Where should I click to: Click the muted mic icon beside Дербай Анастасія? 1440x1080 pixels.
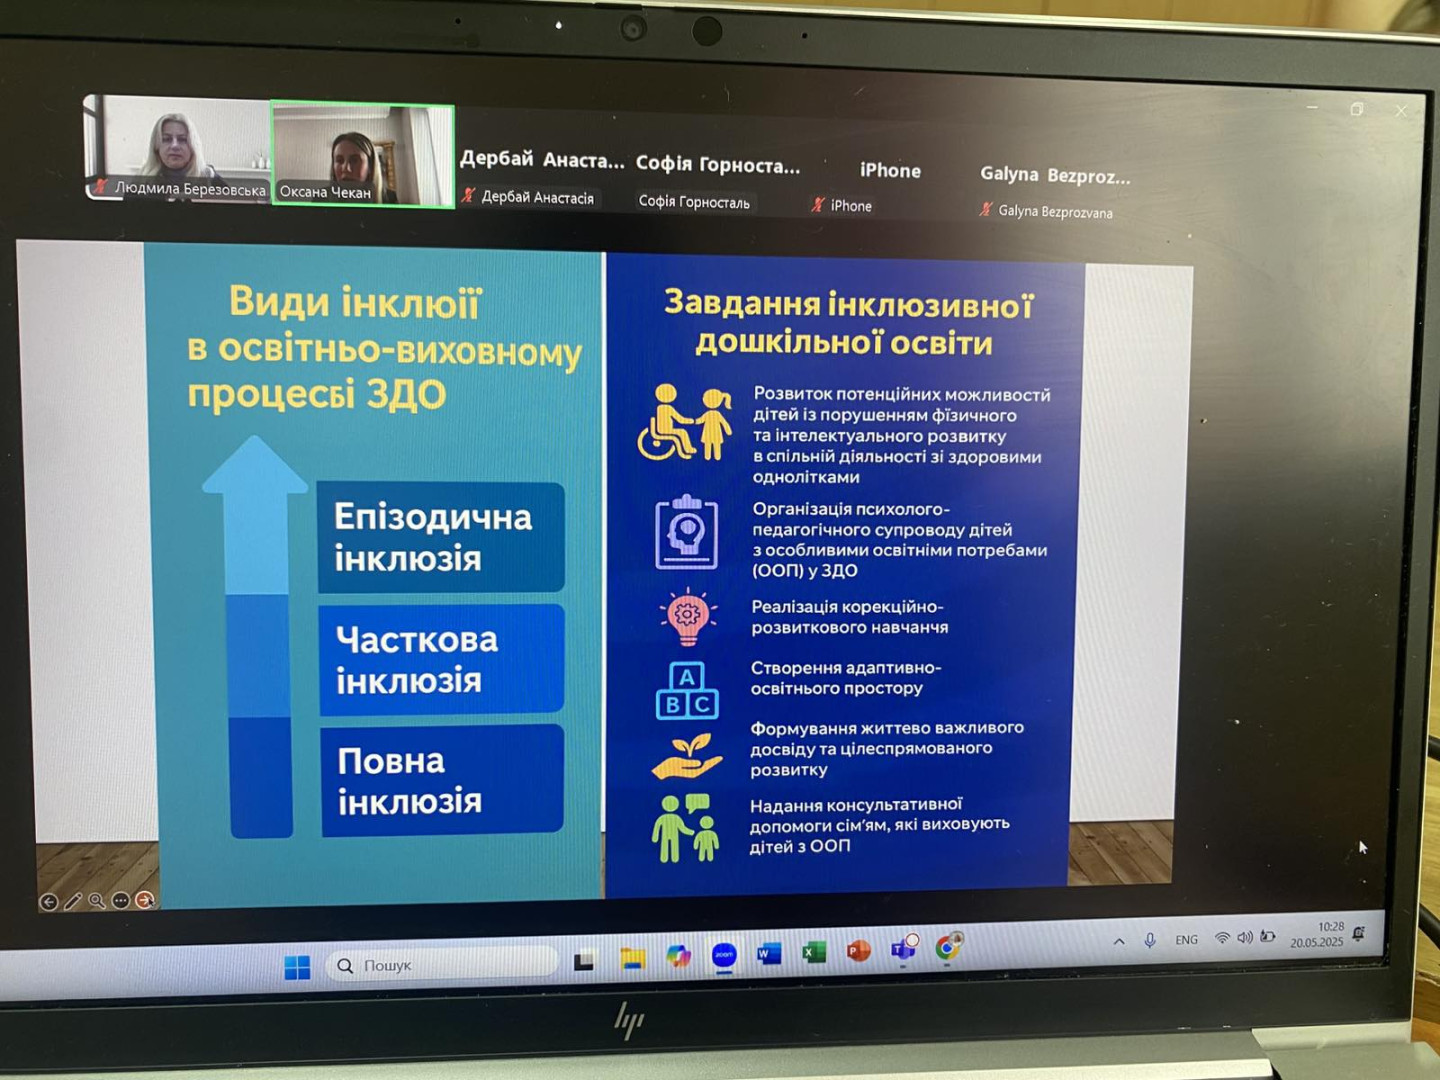(468, 195)
